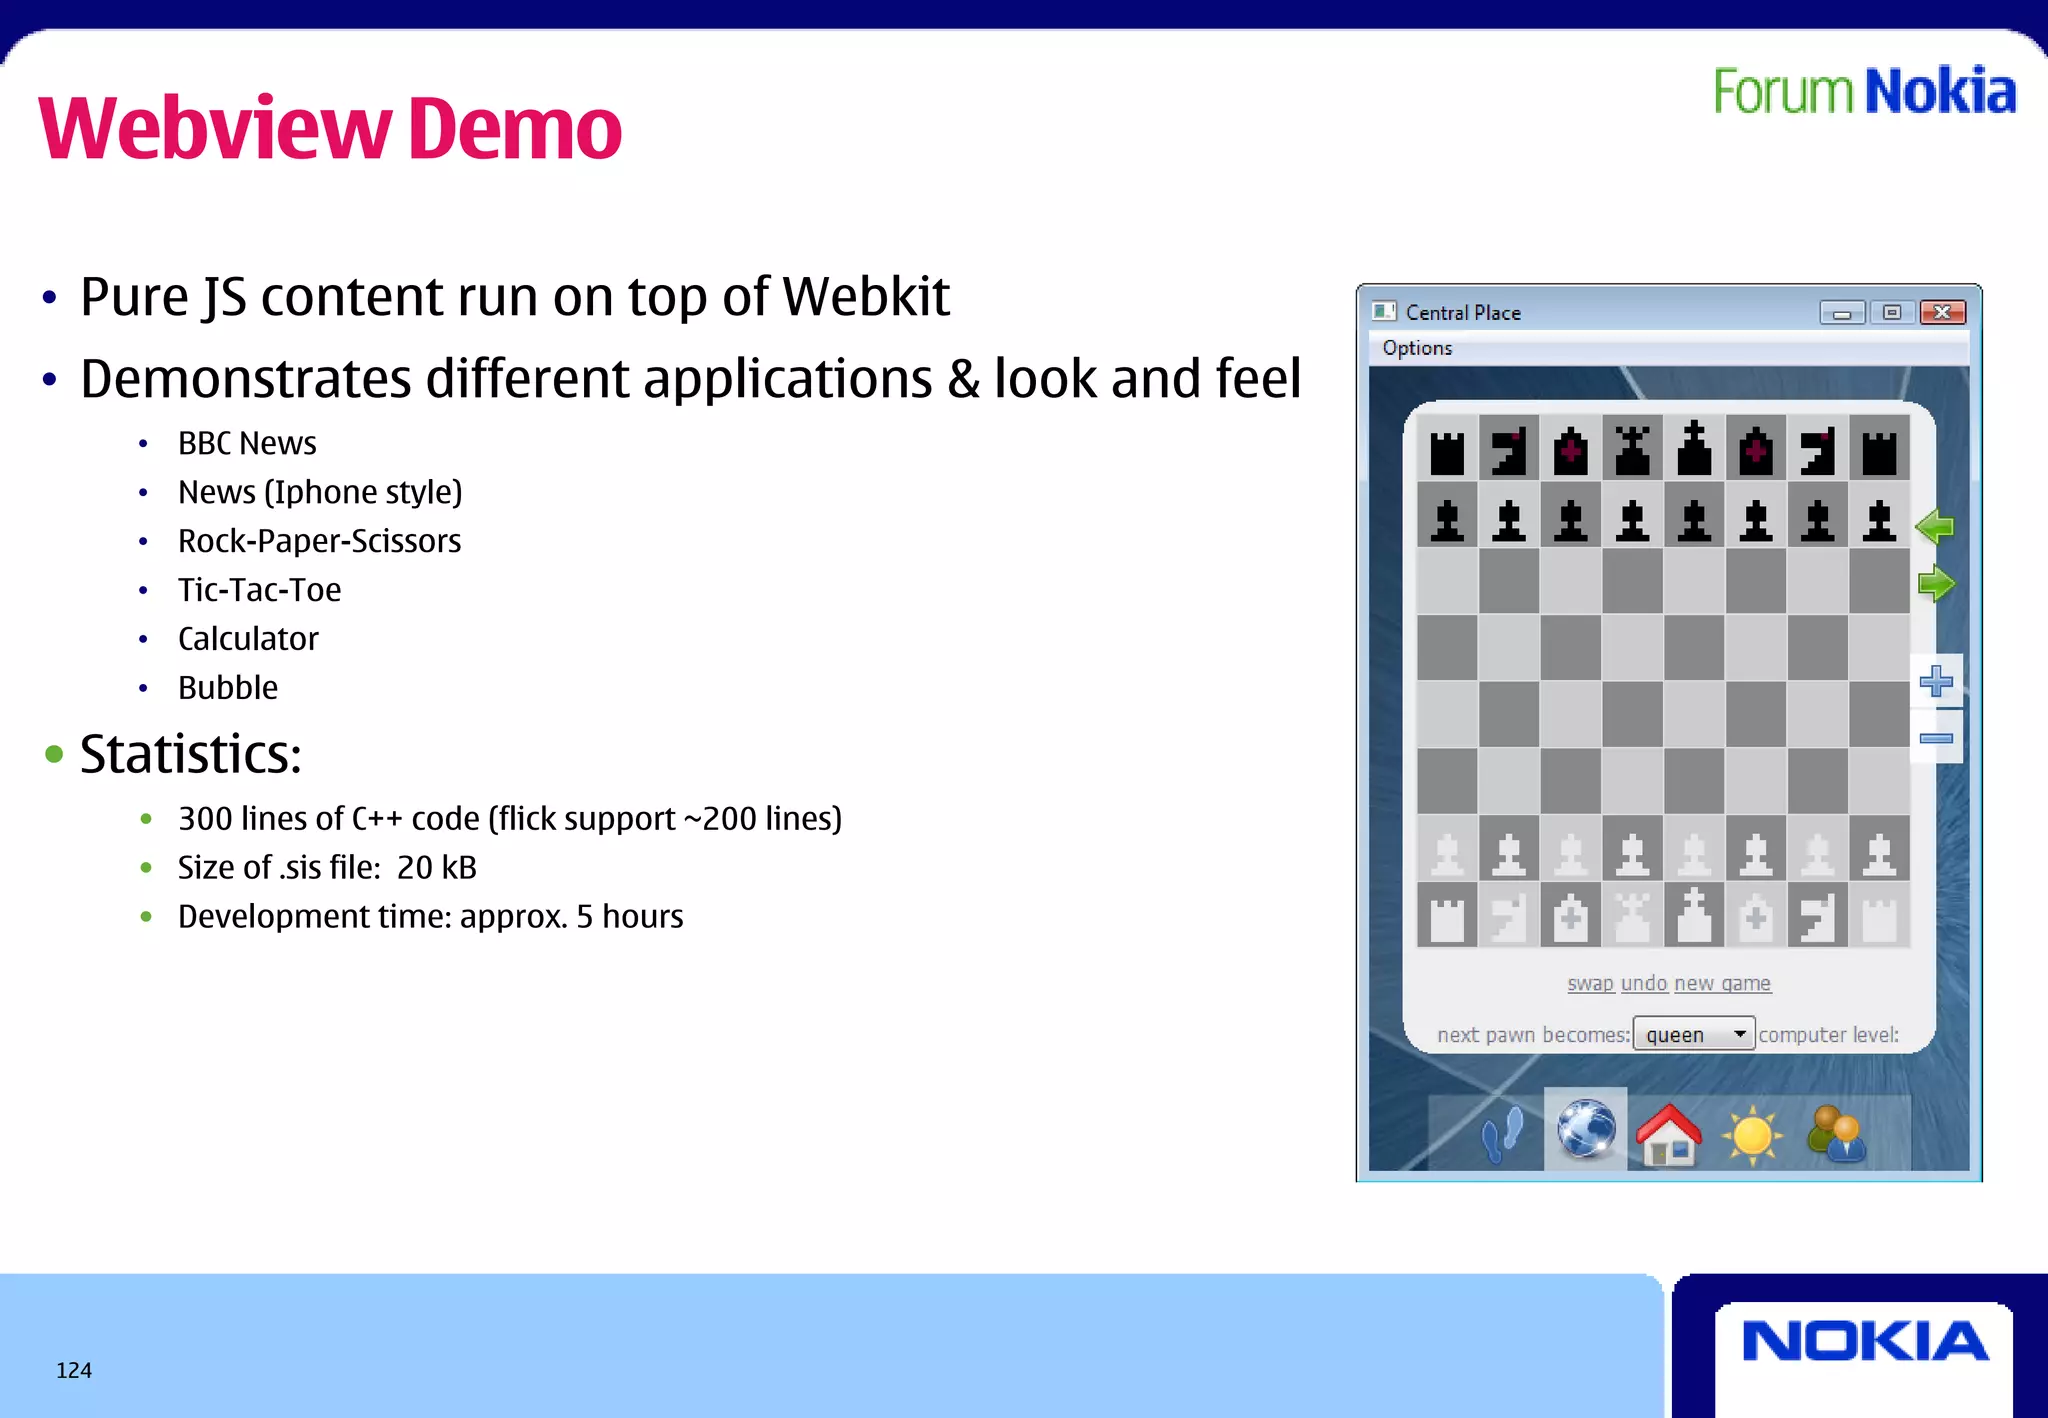Open the footprints icon in bottom dock
This screenshot has width=2048, height=1418.
coord(1502,1134)
